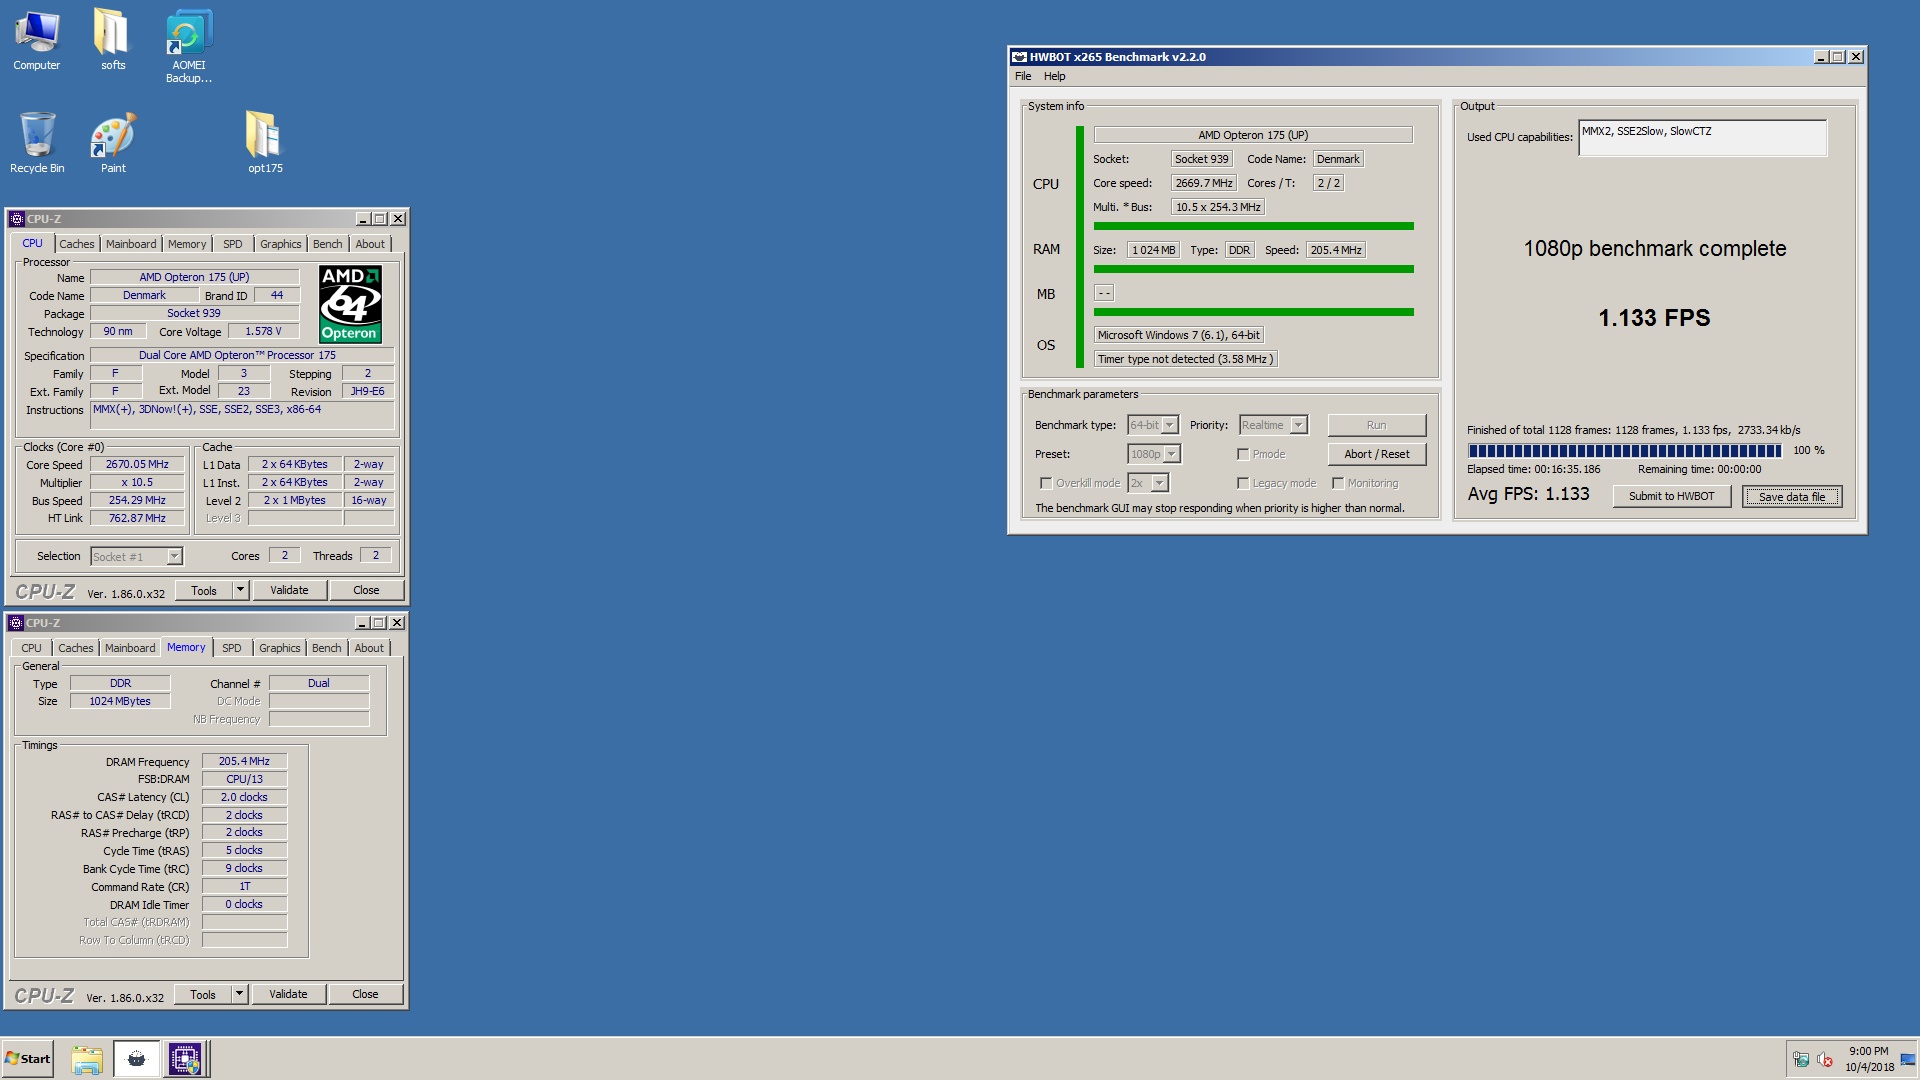Click the volume muted tray icon

point(1825,1059)
